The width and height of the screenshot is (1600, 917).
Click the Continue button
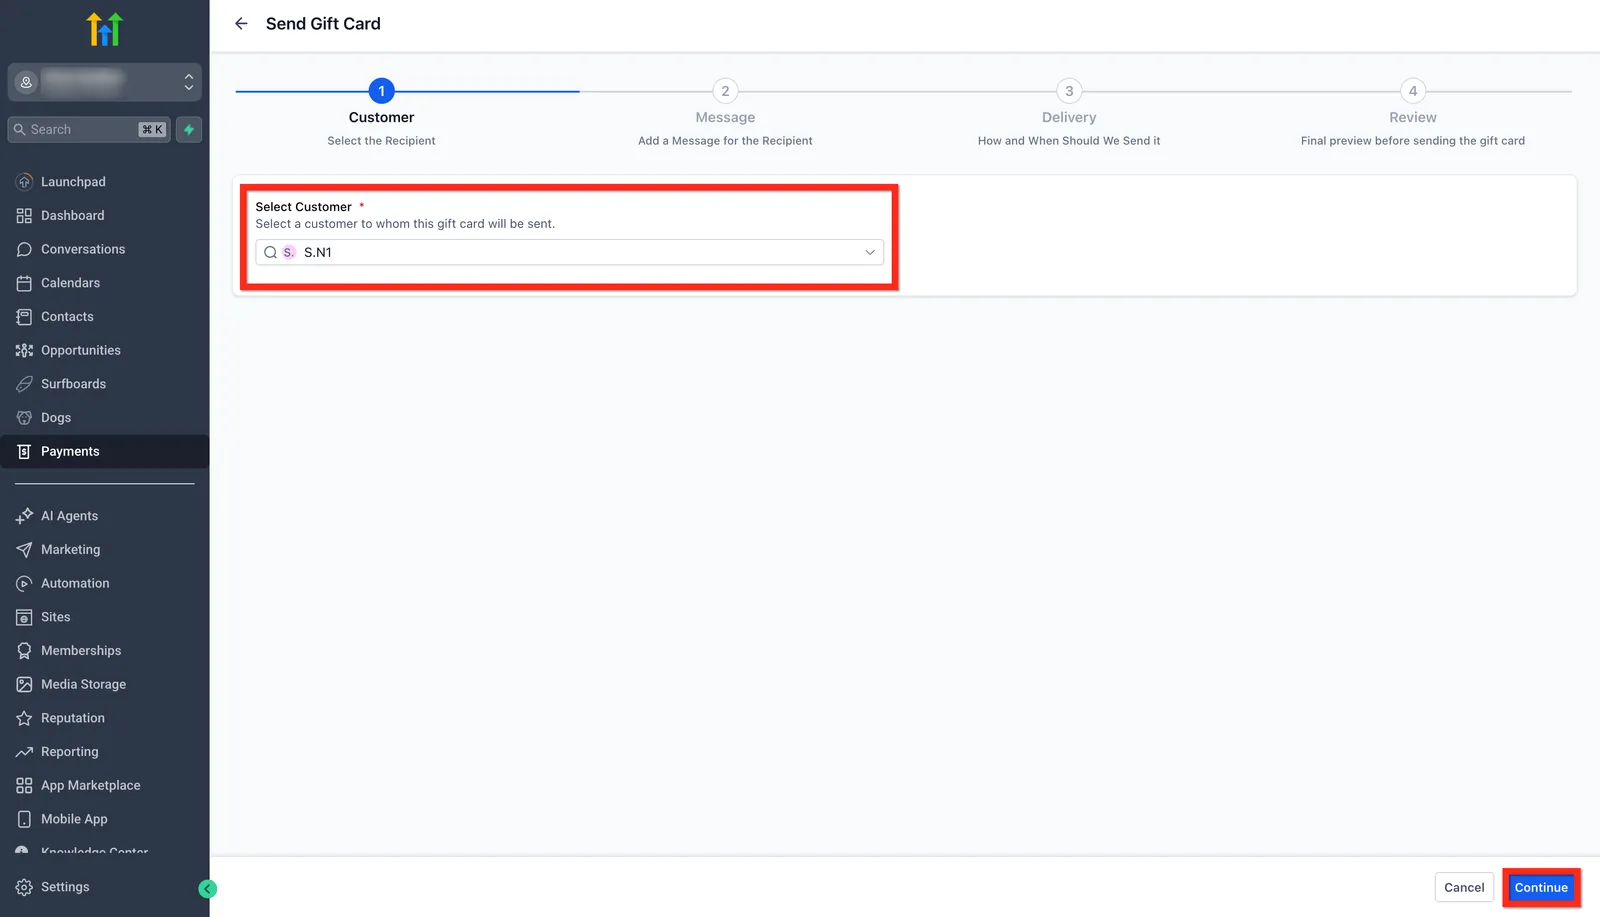click(x=1541, y=888)
